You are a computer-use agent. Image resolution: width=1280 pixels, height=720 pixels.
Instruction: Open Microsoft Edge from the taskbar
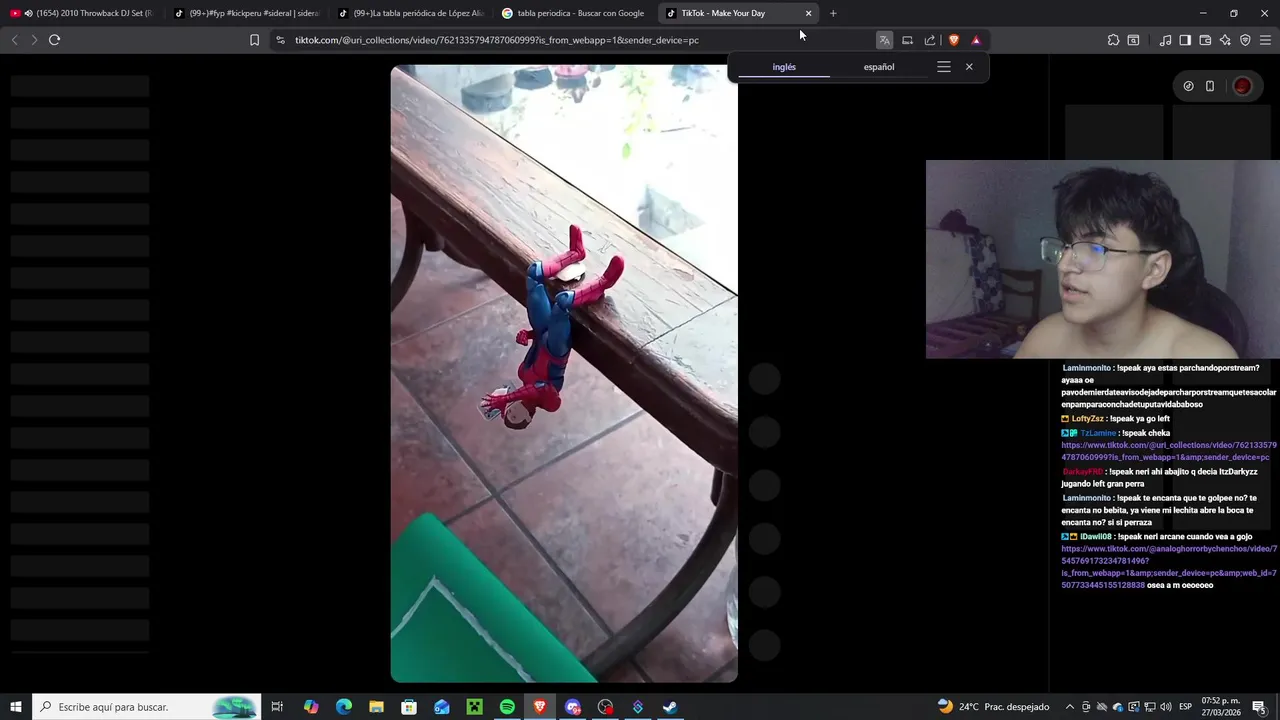point(343,707)
